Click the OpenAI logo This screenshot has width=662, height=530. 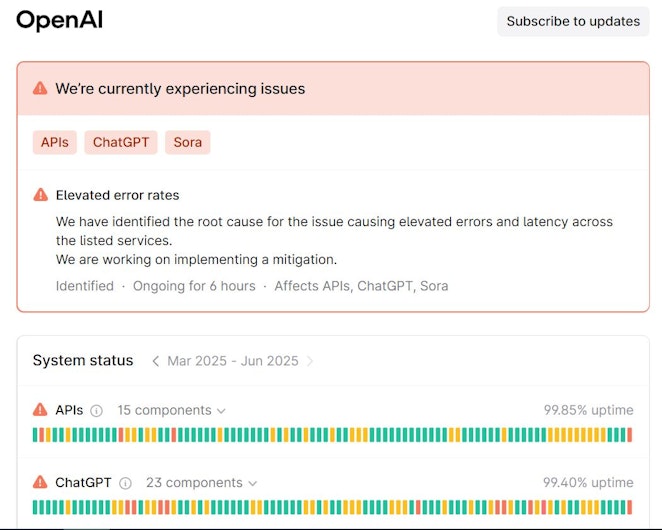point(60,20)
